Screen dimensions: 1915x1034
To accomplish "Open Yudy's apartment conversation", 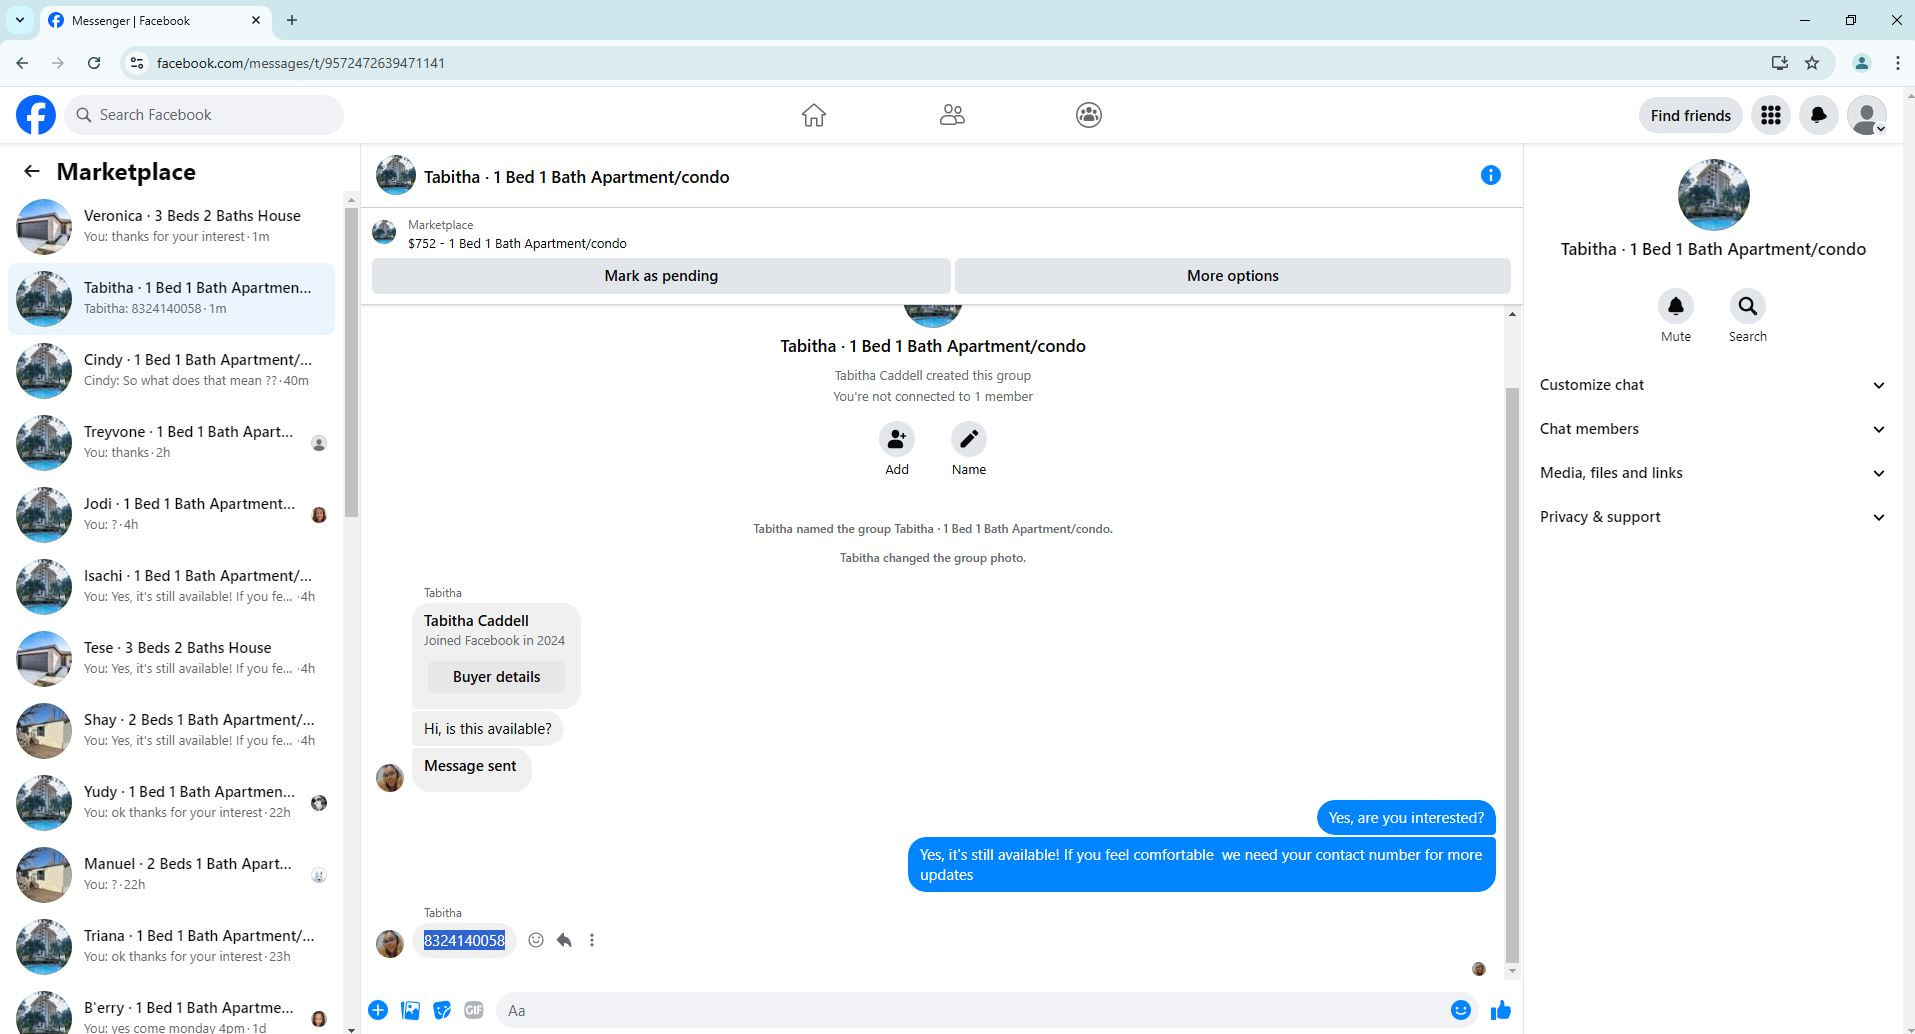I will [172, 803].
